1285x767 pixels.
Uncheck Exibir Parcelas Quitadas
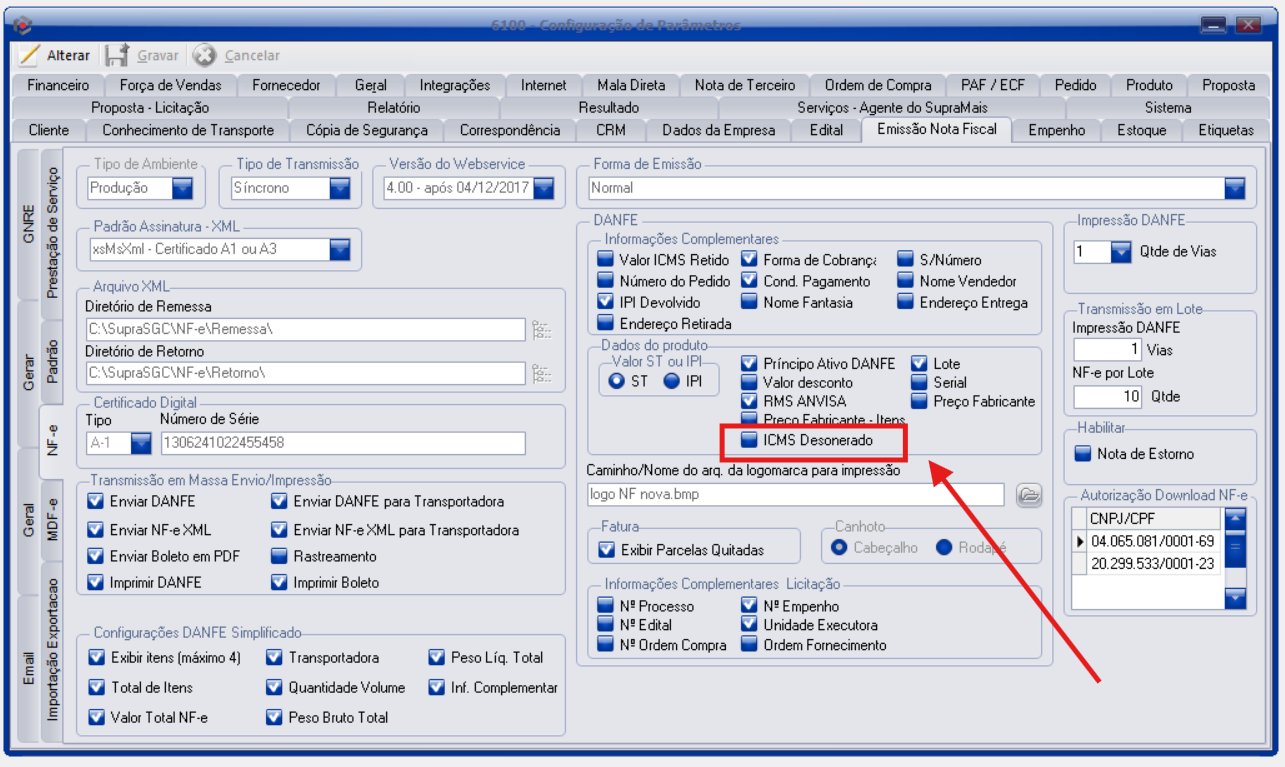(x=606, y=550)
